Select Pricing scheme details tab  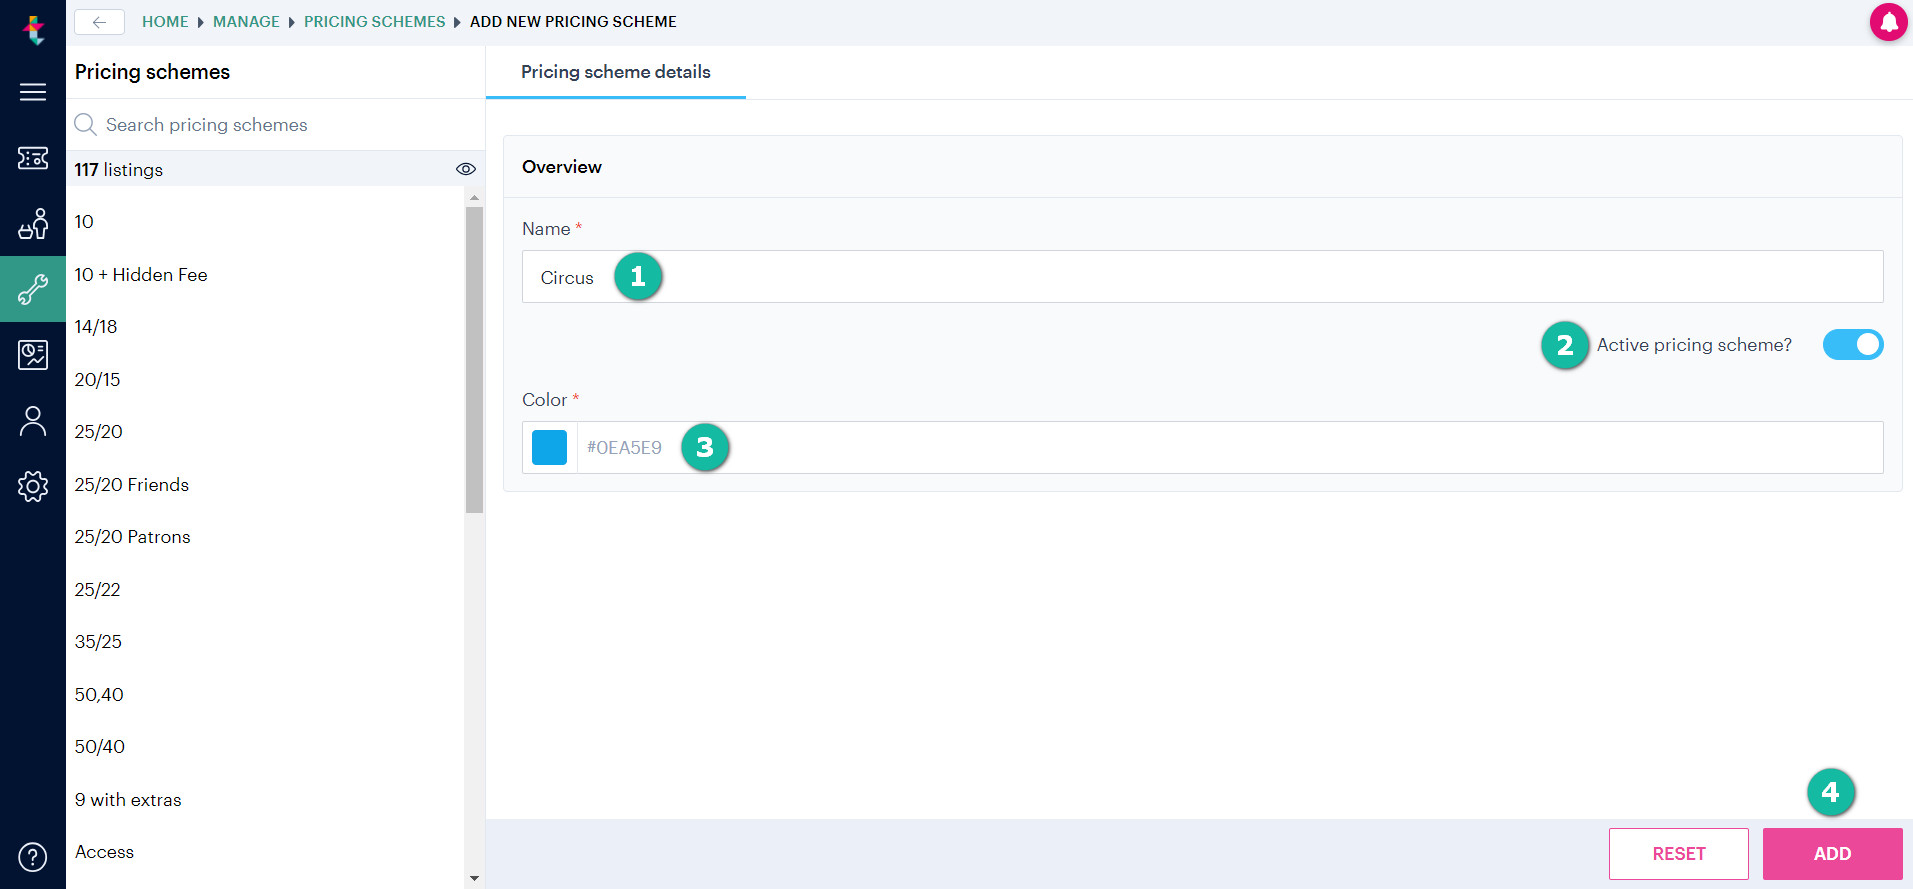tap(616, 72)
